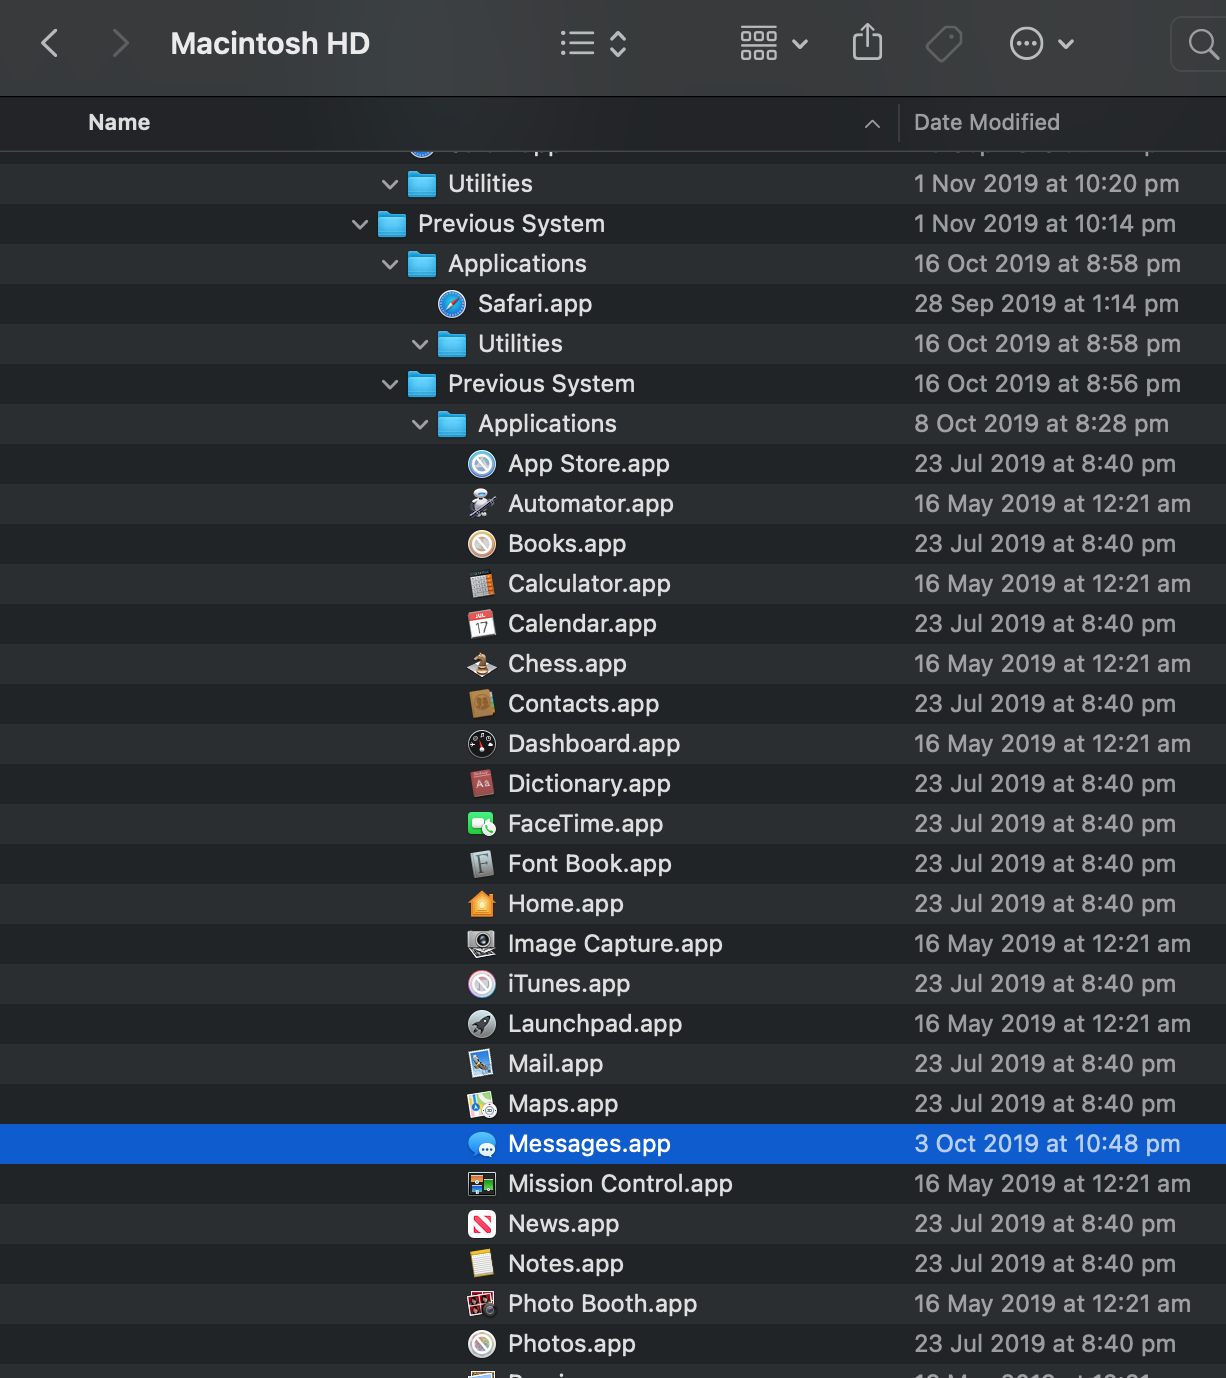Click the Applications name dated 16 Oct 2019
The width and height of the screenshot is (1226, 1378).
click(517, 264)
